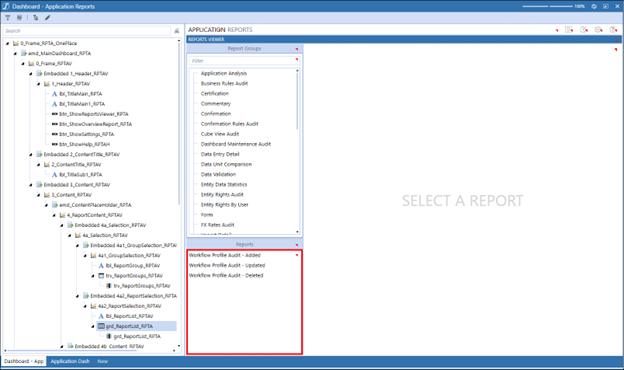Select Entity Data Statistics group
Image resolution: width=624 pixels, height=370 pixels.
pyautogui.click(x=224, y=185)
